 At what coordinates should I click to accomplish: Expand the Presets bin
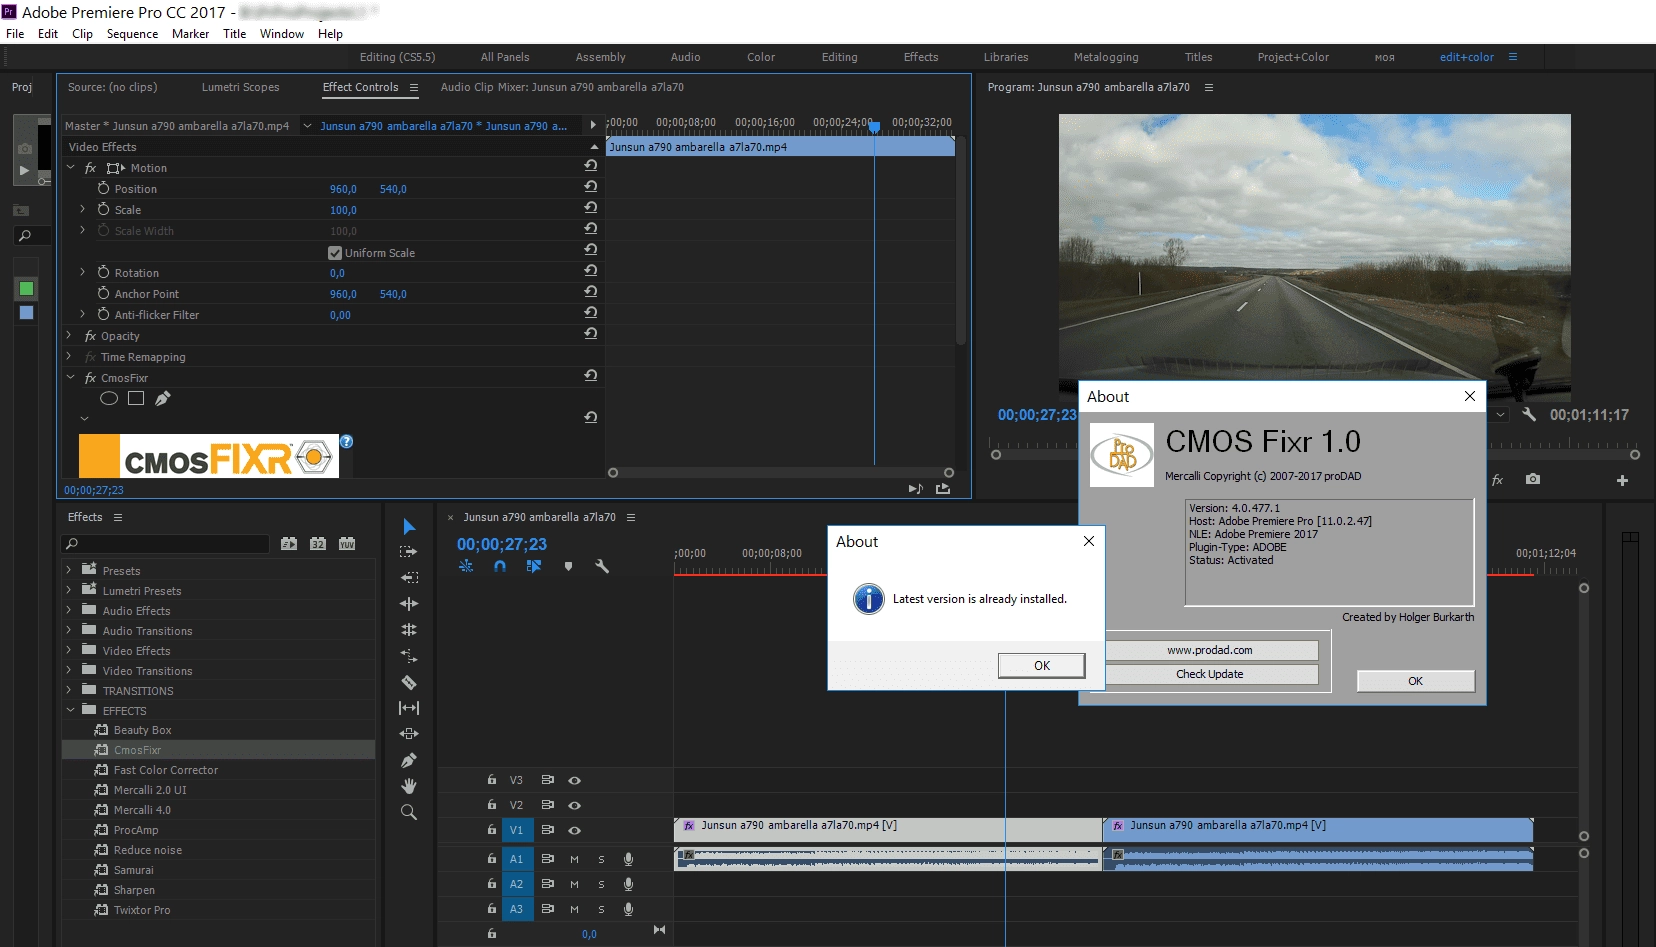pyautogui.click(x=69, y=570)
